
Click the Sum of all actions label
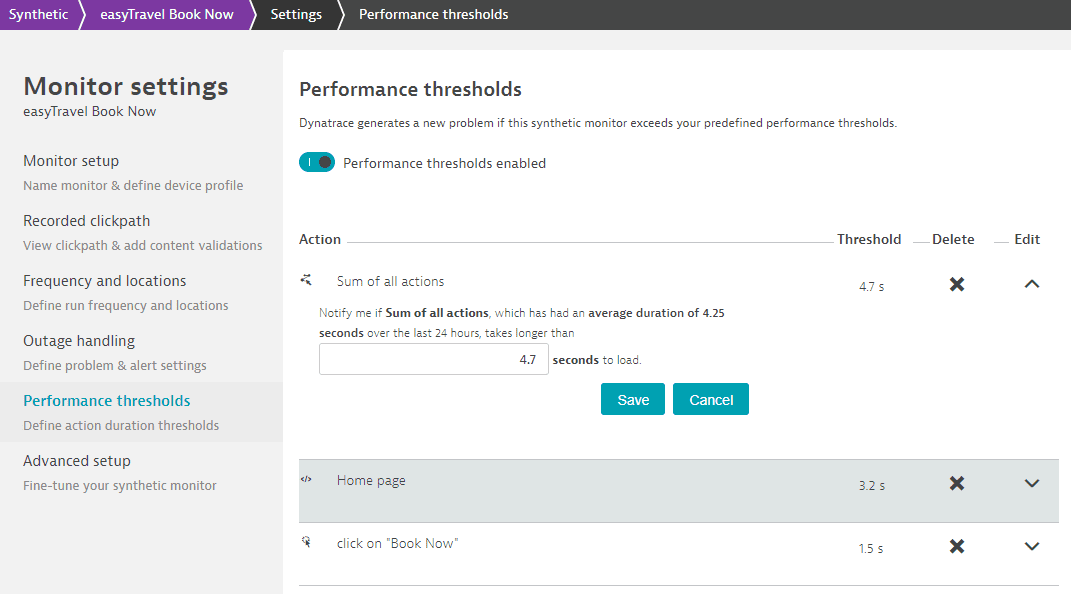pyautogui.click(x=390, y=281)
